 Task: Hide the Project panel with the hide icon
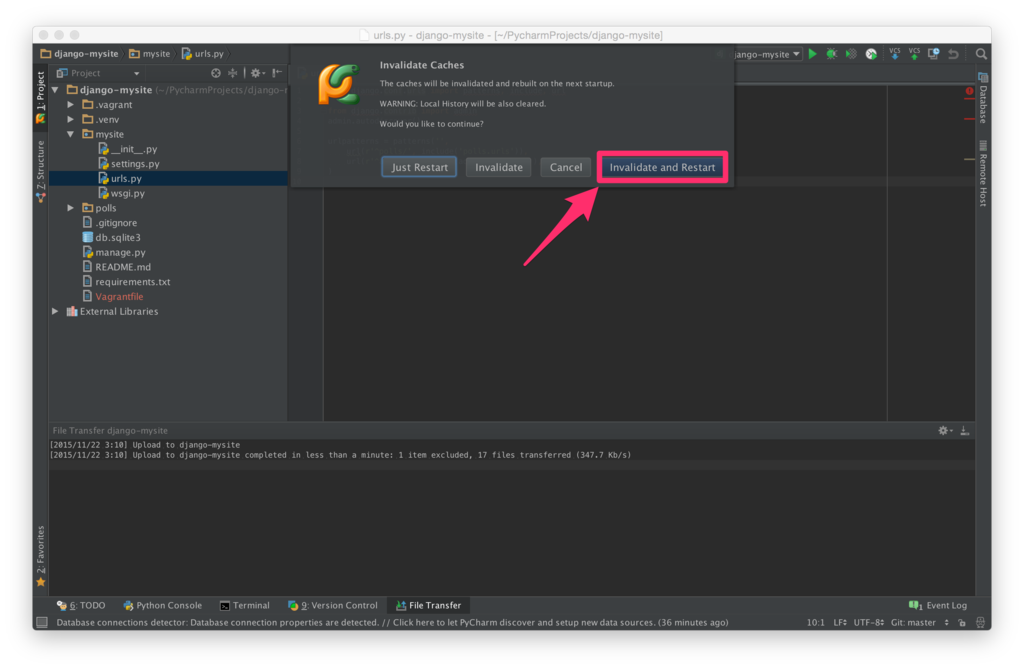277,73
